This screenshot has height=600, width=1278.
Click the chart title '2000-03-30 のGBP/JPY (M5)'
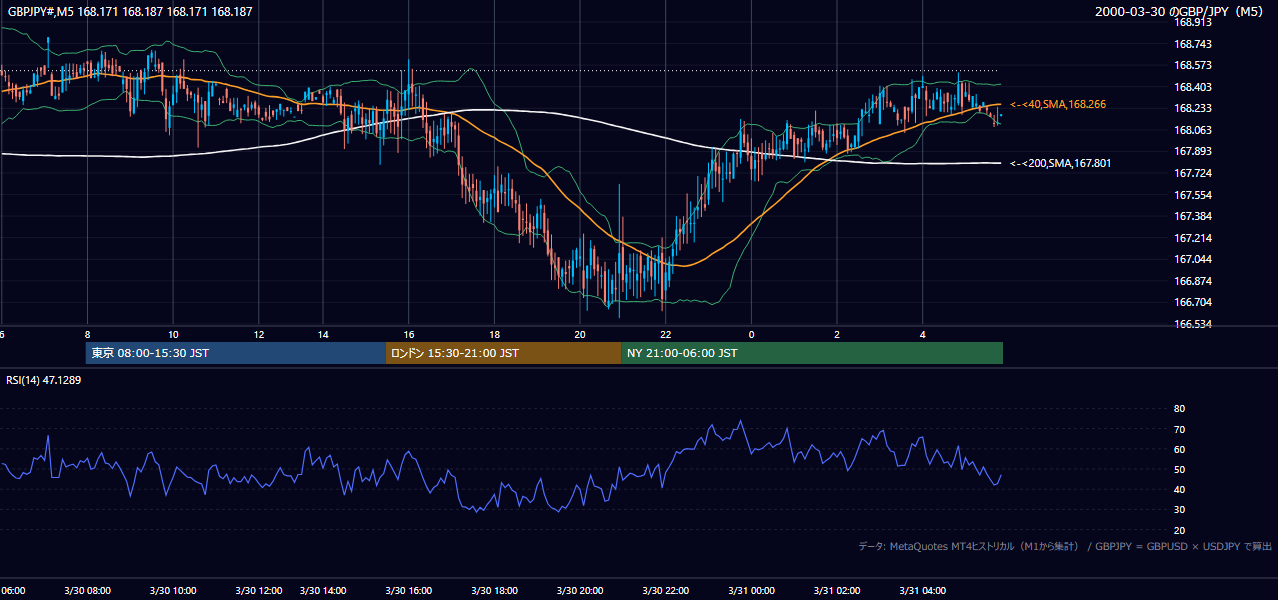tap(1180, 11)
